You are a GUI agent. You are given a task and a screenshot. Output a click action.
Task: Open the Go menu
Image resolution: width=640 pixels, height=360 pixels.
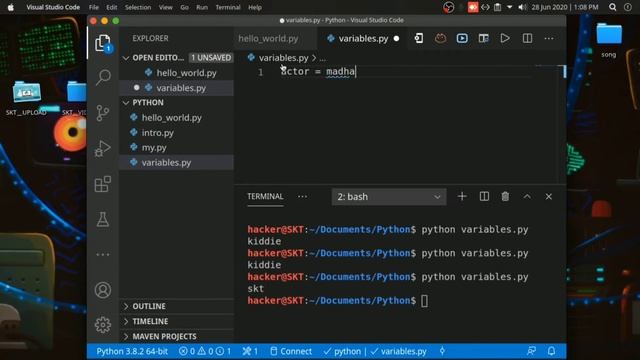184,7
